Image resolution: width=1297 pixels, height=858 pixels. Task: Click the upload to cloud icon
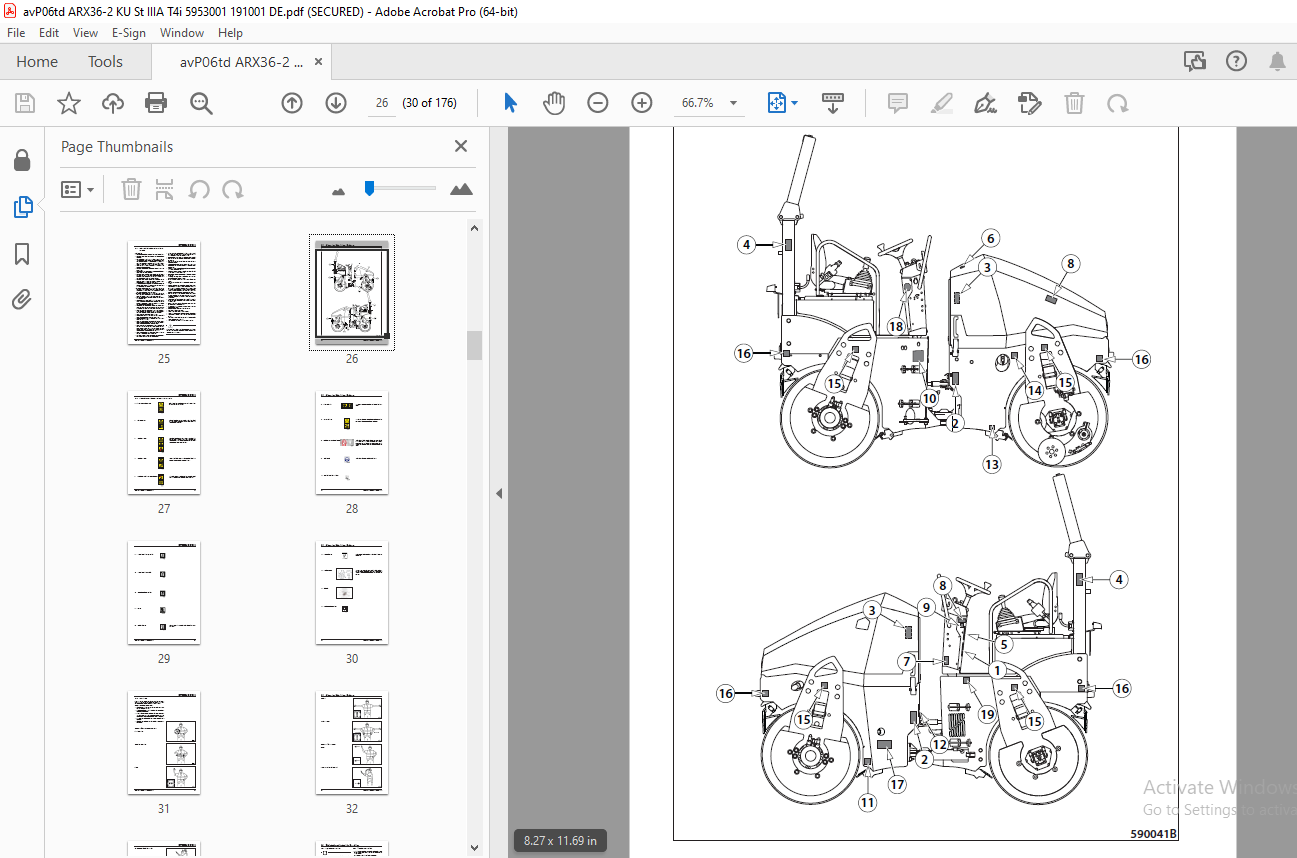click(x=113, y=103)
